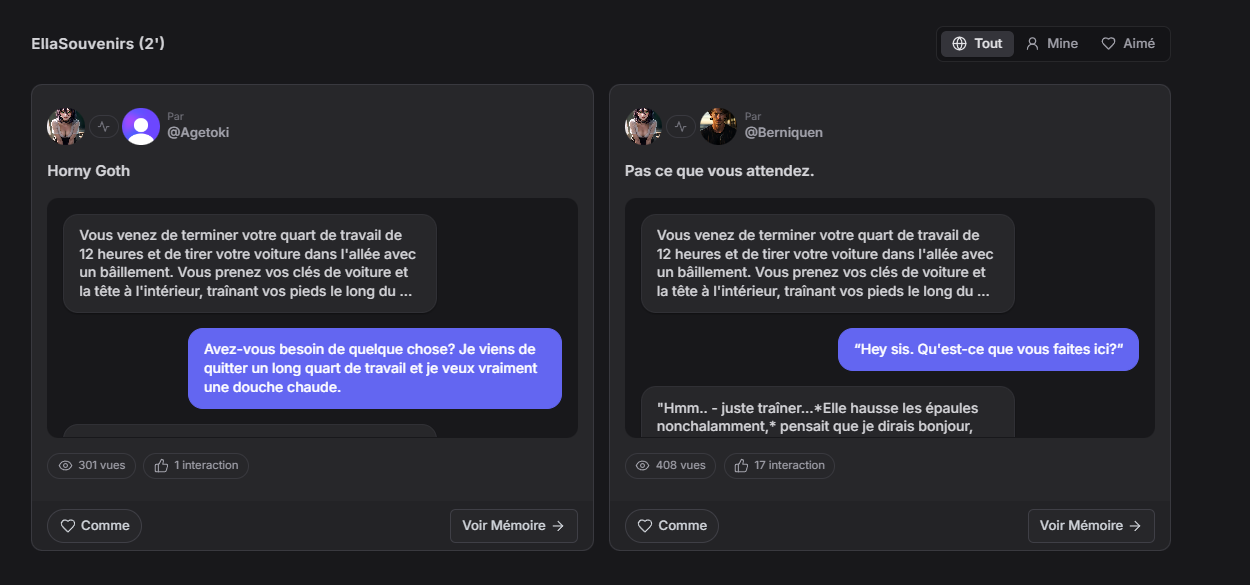Click Ella character avatar on Horny Goth card
The width and height of the screenshot is (1250, 585).
click(66, 126)
